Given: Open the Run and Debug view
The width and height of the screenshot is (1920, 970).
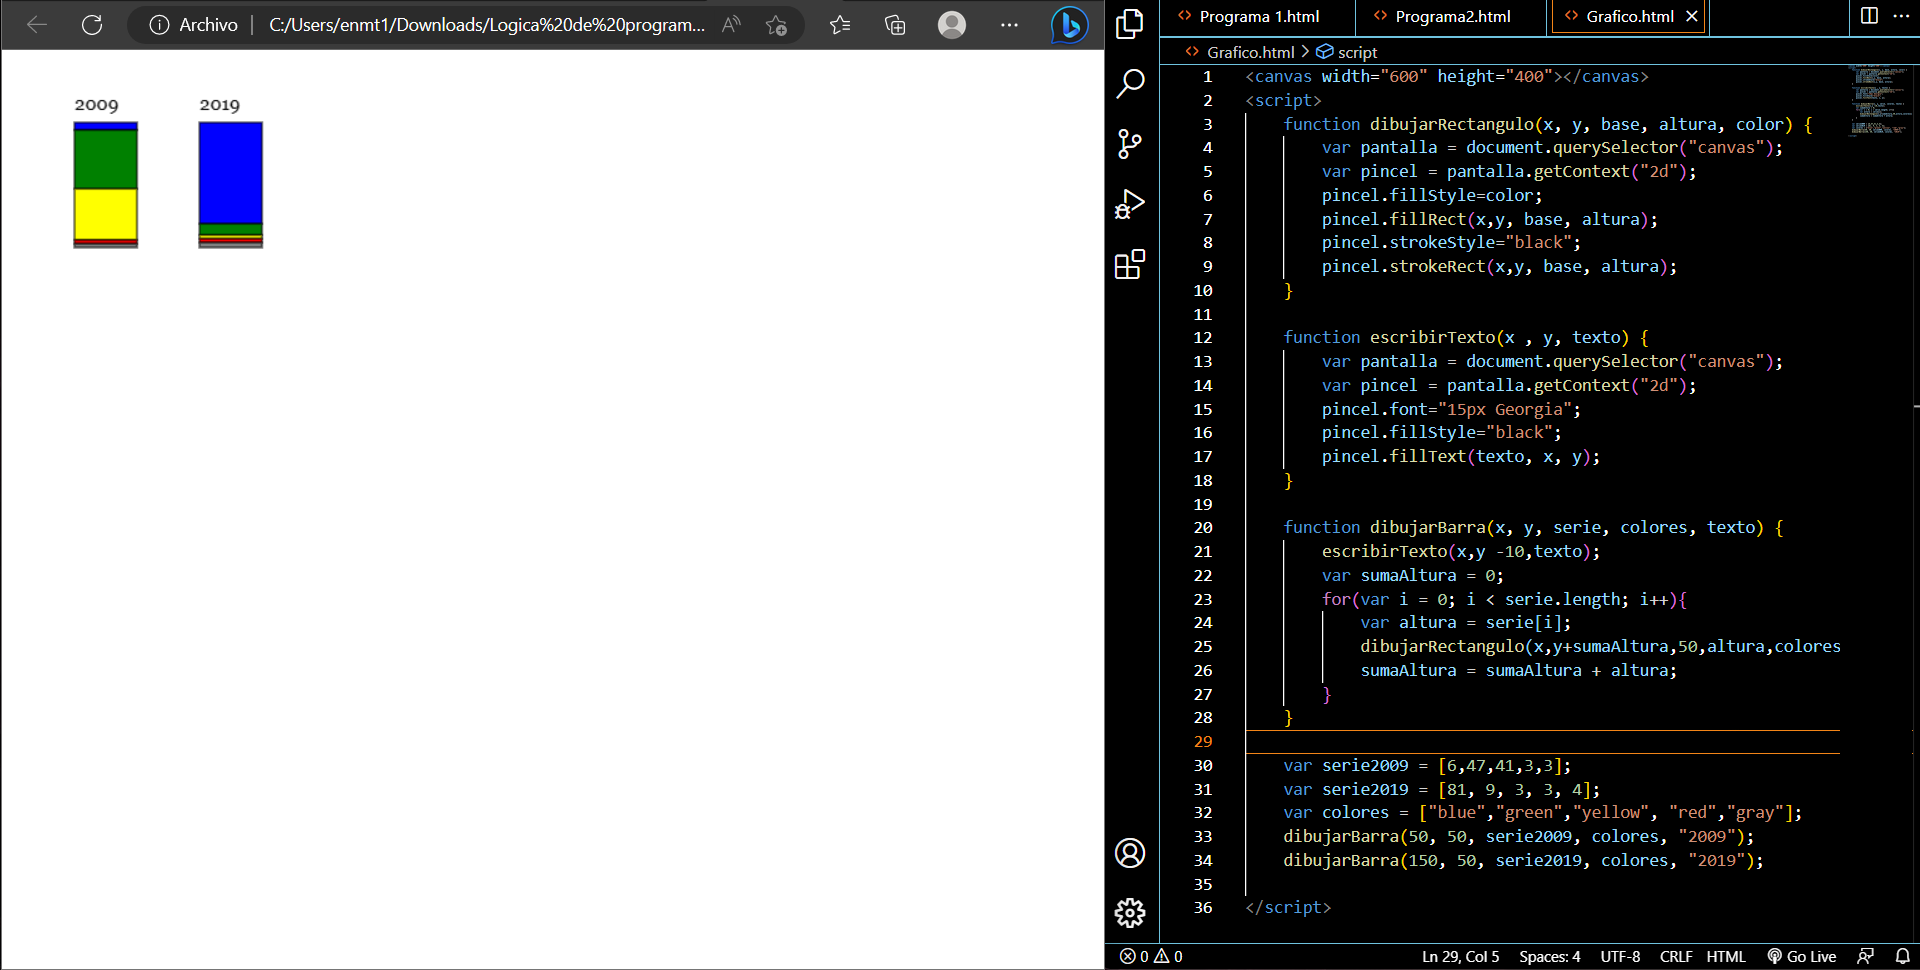Looking at the screenshot, I should 1130,204.
